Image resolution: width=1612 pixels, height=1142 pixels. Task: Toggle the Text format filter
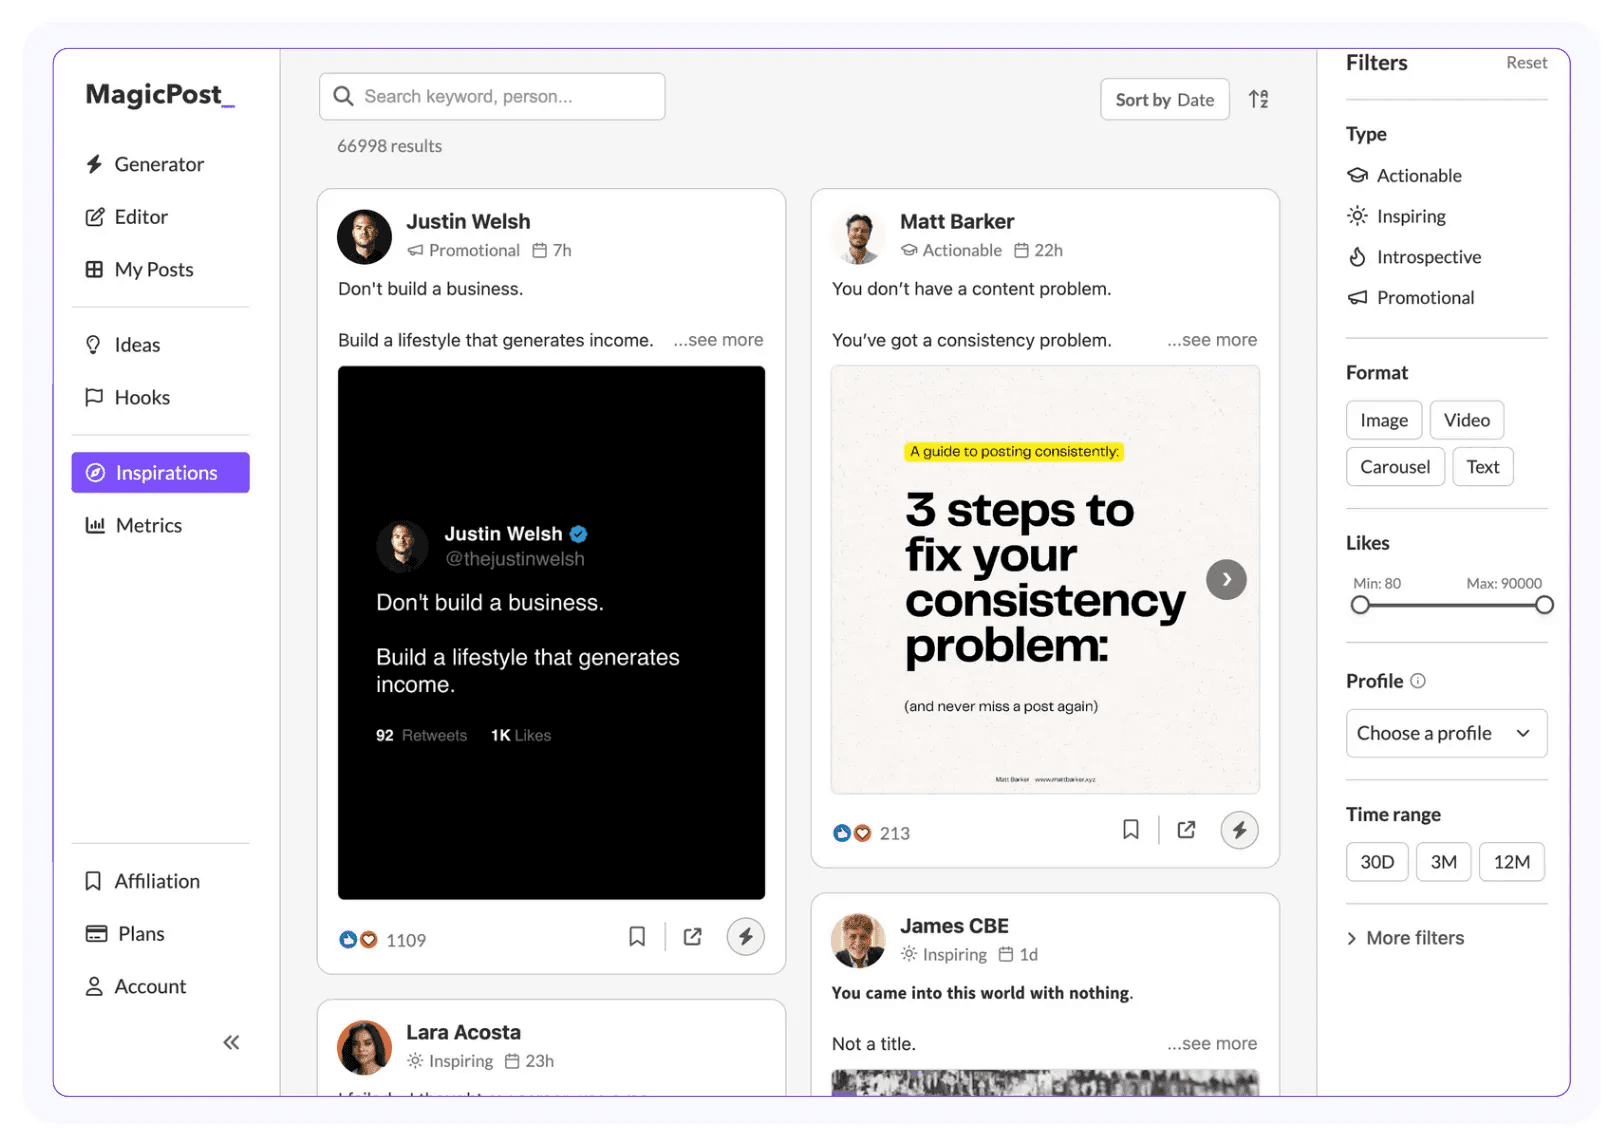tap(1483, 467)
